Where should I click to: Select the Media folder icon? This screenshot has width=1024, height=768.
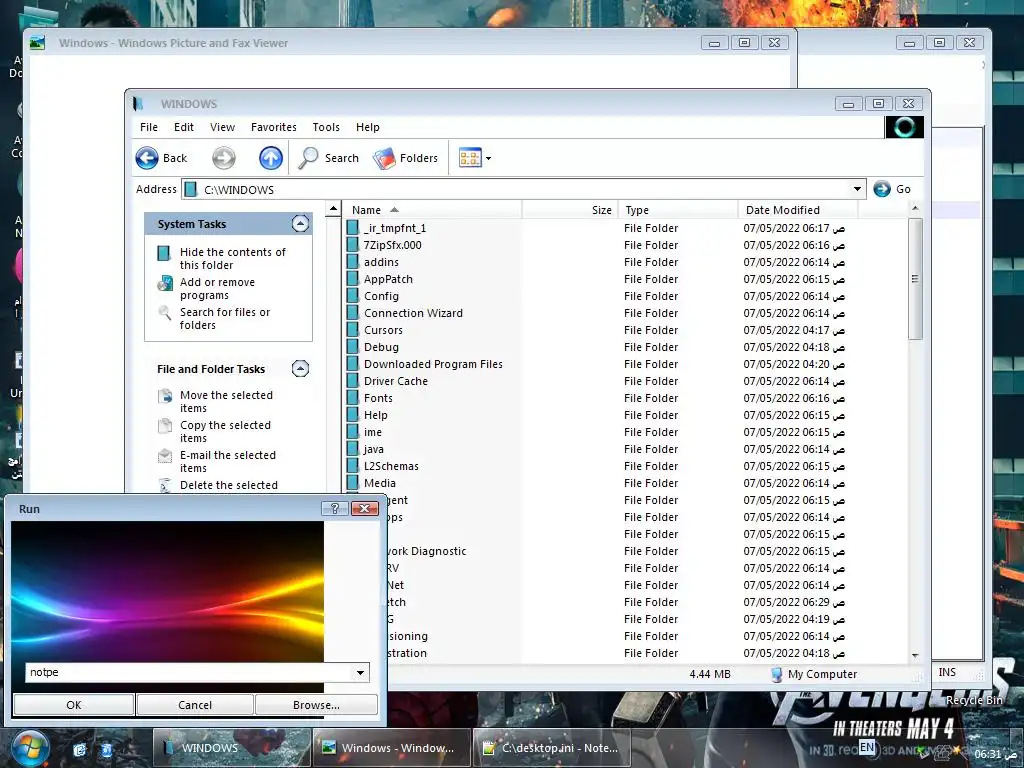coord(353,483)
